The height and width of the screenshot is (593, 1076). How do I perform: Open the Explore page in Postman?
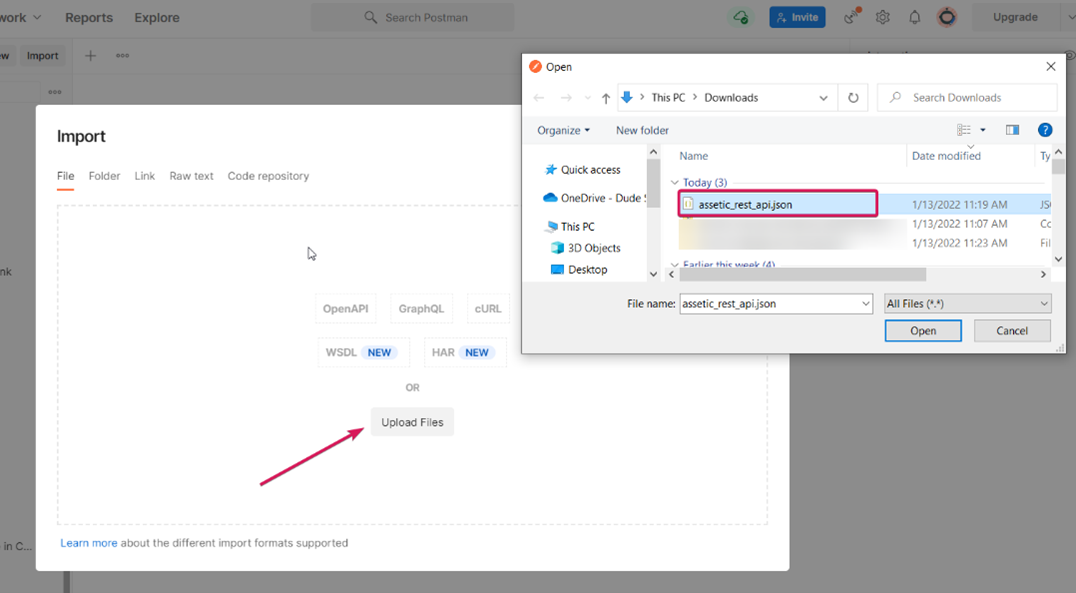coord(157,17)
